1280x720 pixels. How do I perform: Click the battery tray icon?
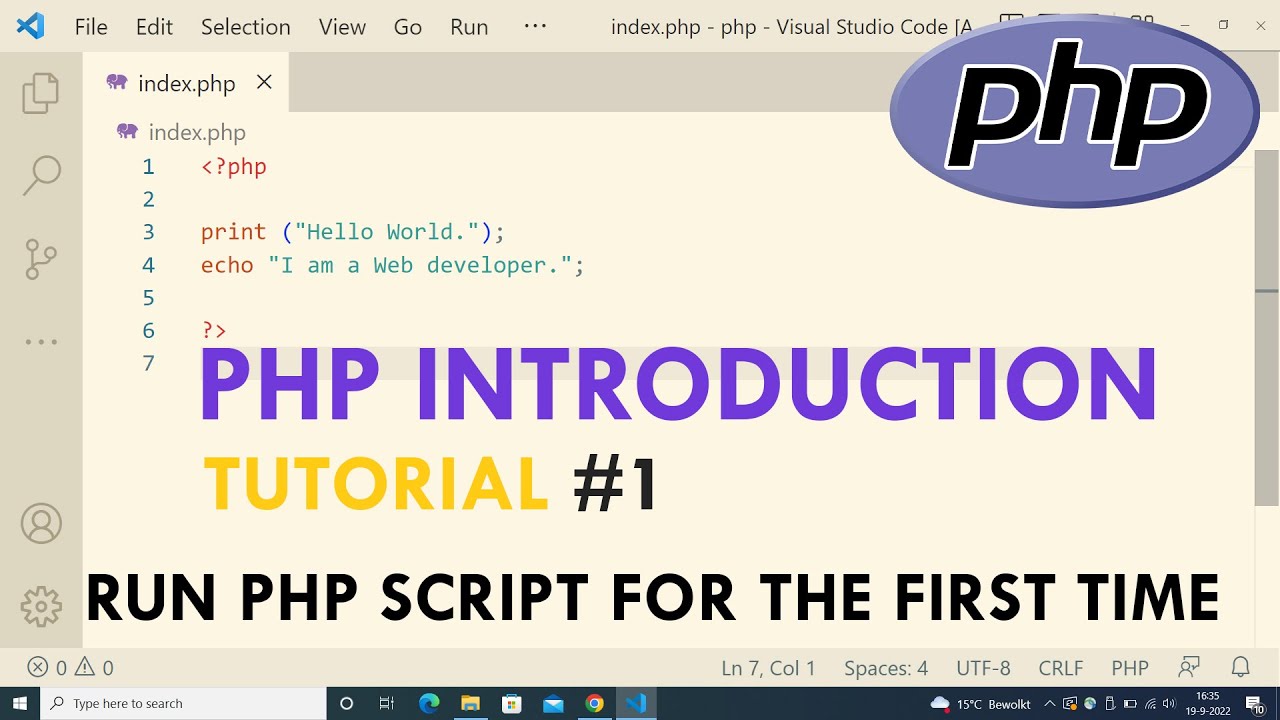(1130, 704)
